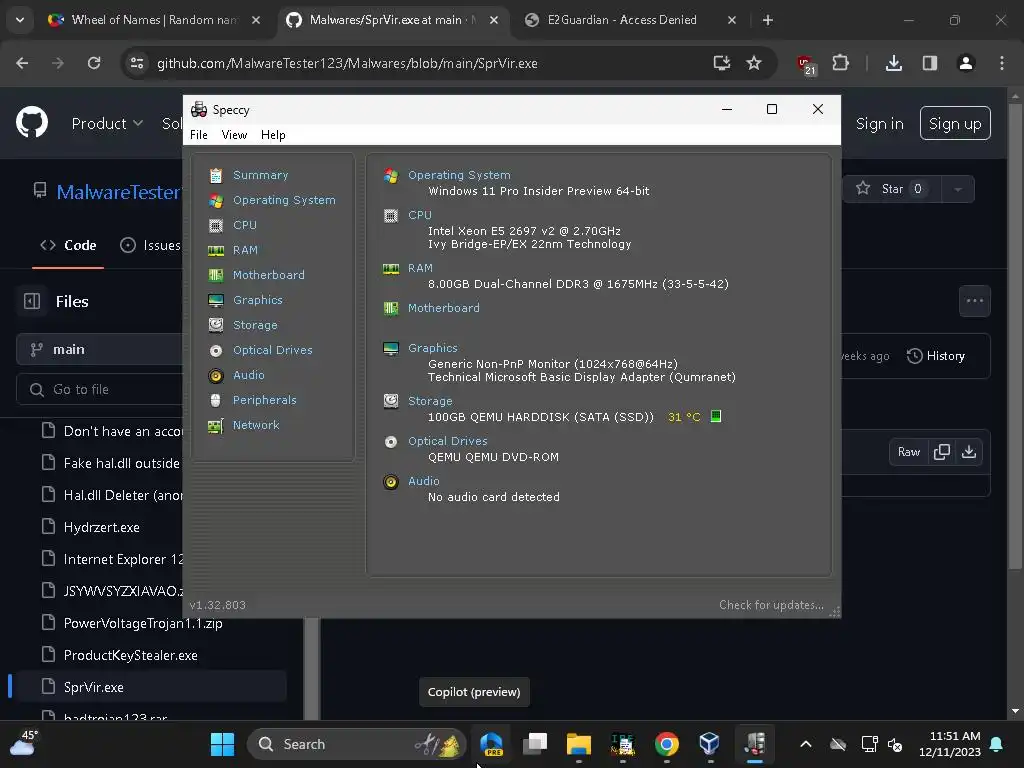Click Check for updates link in Speccy

click(x=771, y=605)
